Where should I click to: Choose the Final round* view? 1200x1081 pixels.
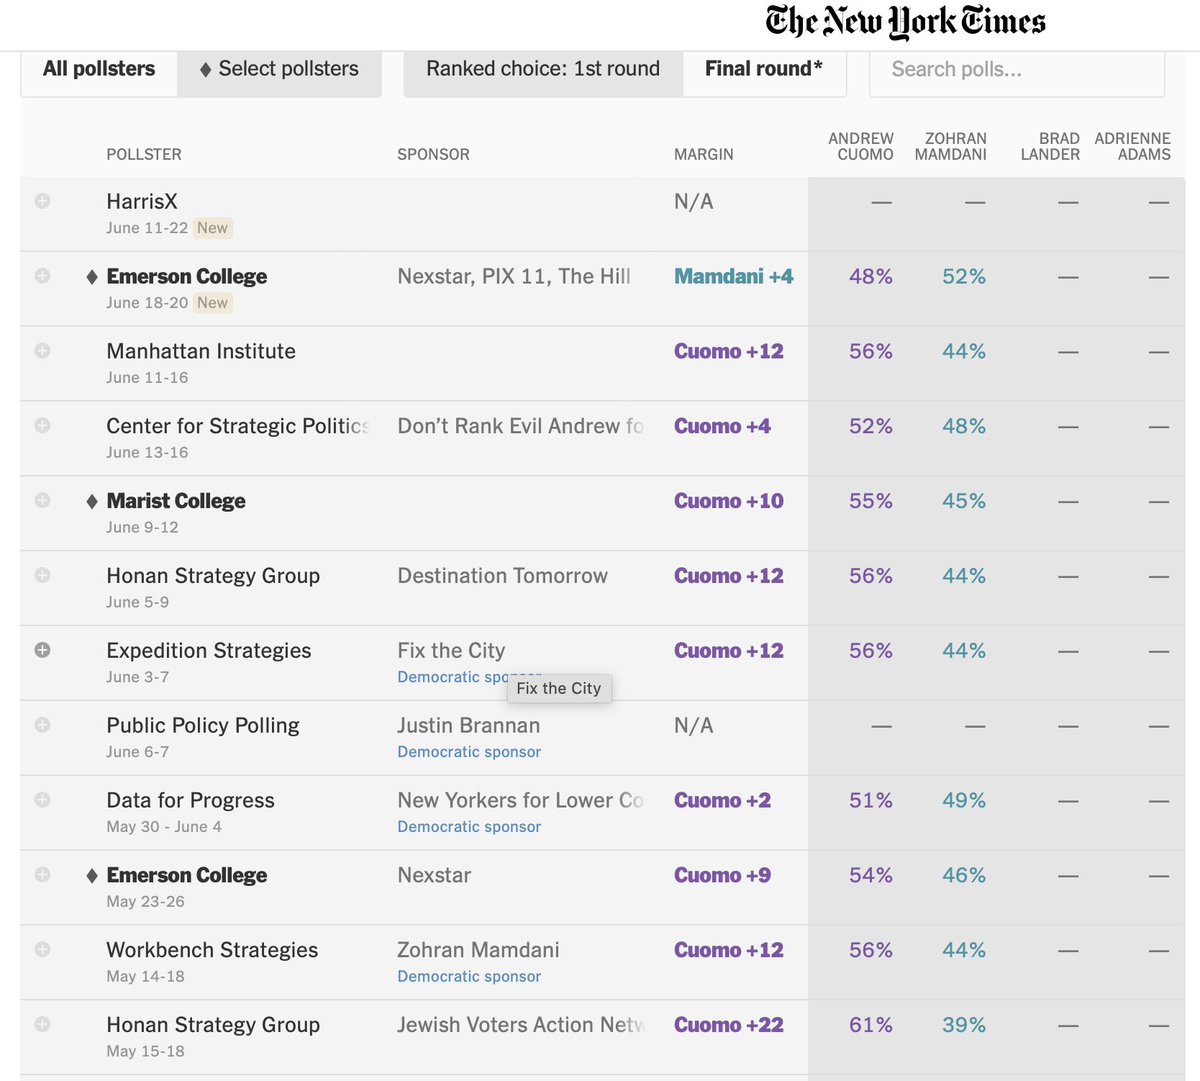764,69
